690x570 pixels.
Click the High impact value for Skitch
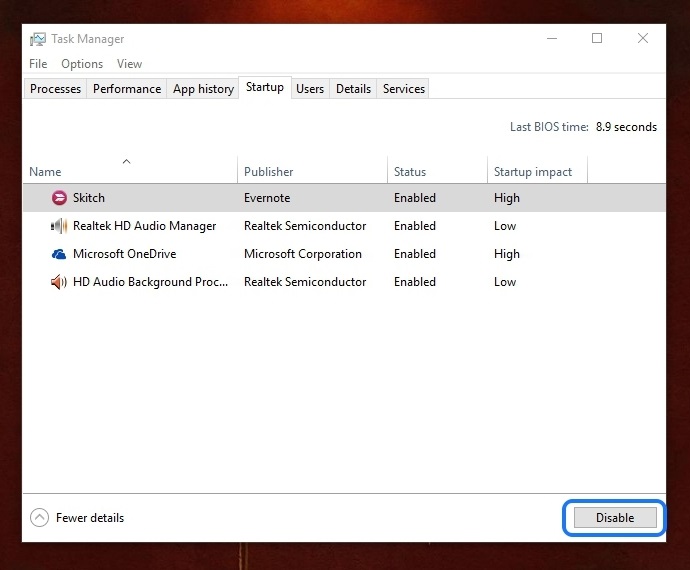507,198
